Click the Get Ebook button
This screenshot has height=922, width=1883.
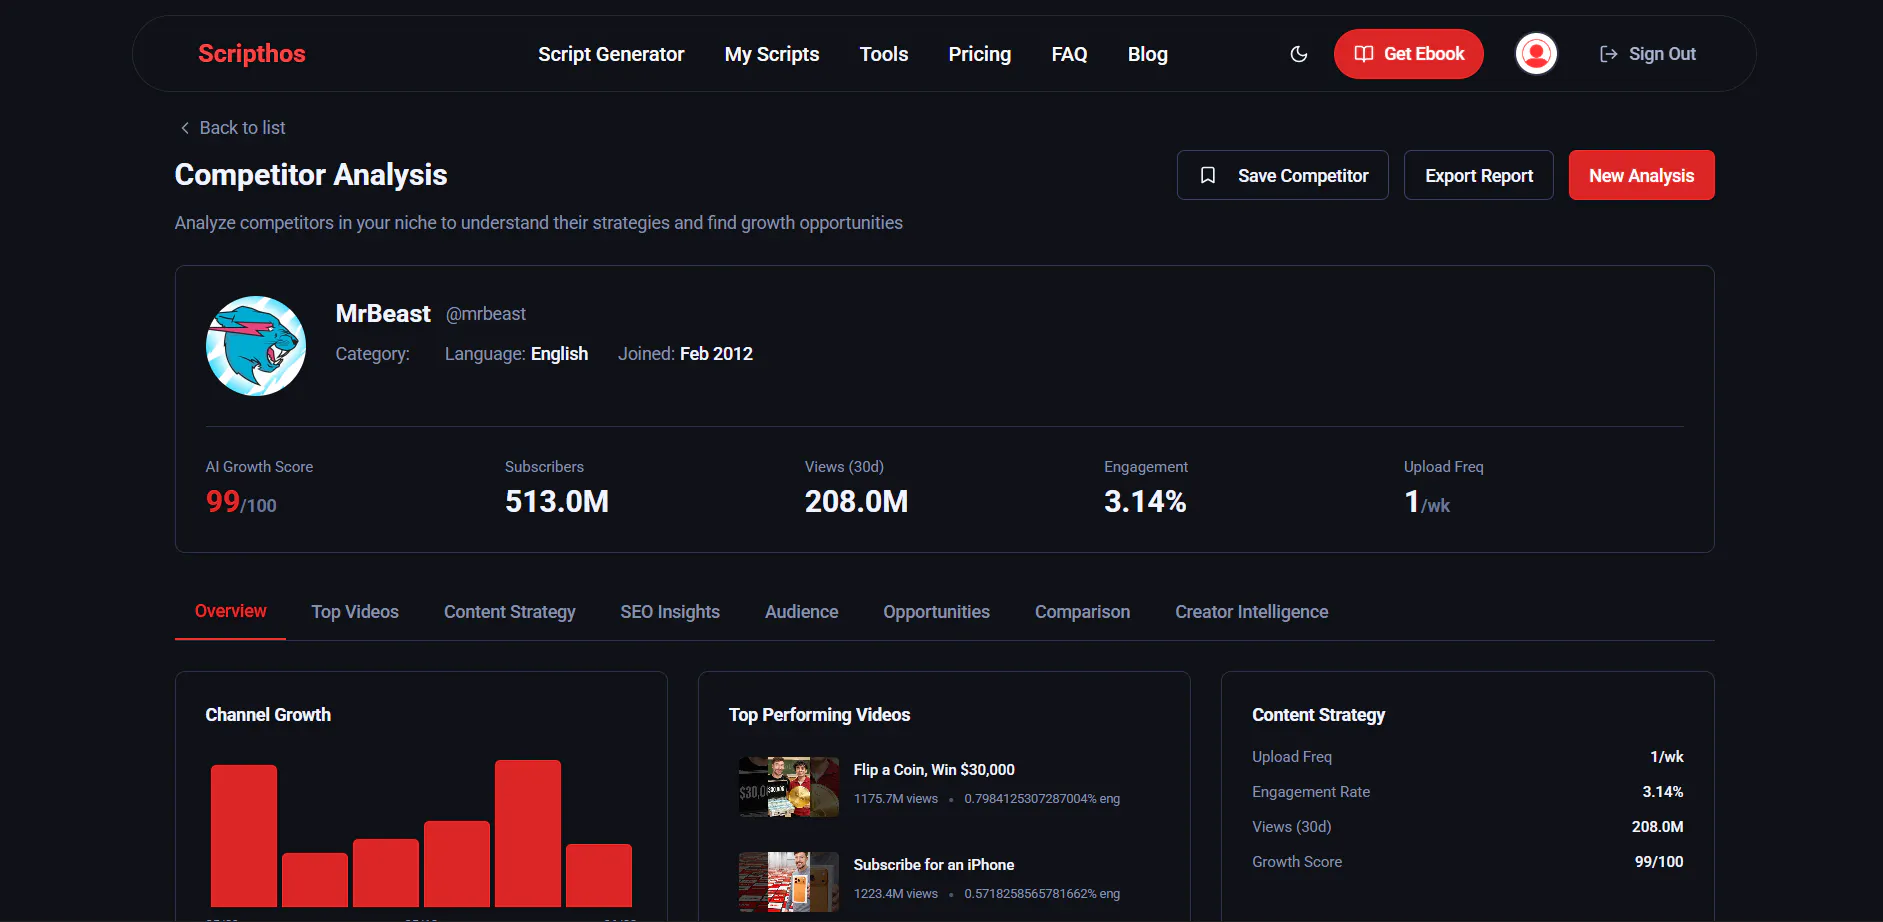[x=1409, y=54]
